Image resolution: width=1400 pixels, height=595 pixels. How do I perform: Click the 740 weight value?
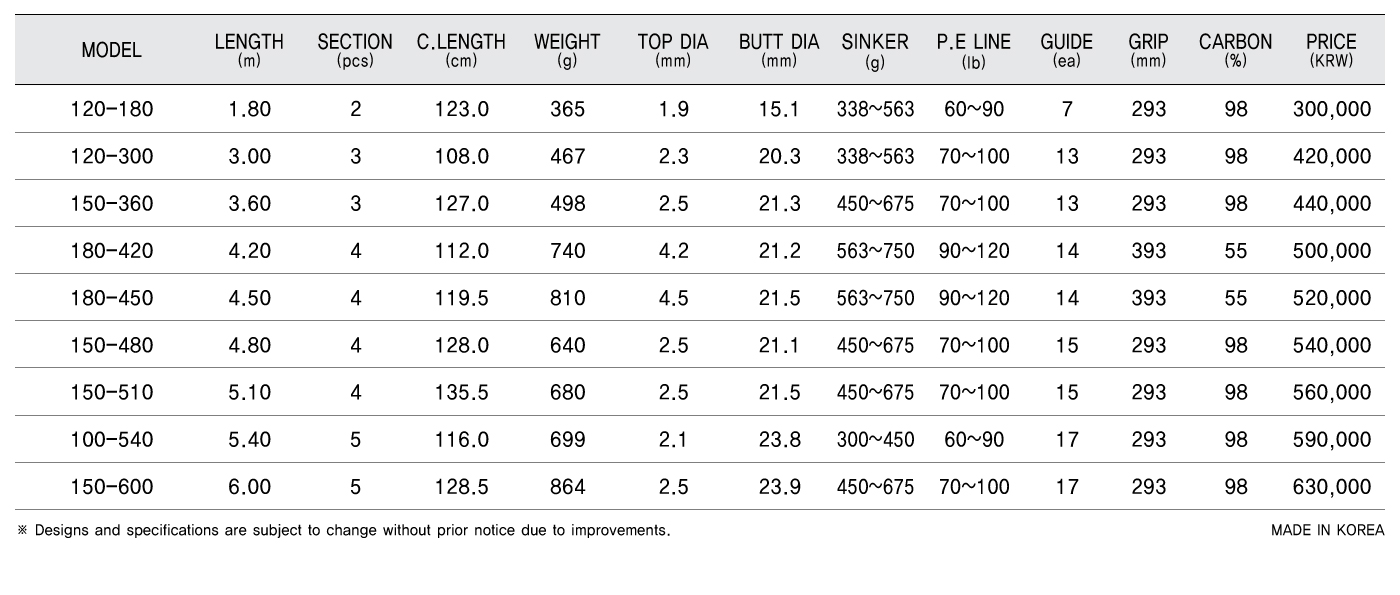pyautogui.click(x=568, y=251)
